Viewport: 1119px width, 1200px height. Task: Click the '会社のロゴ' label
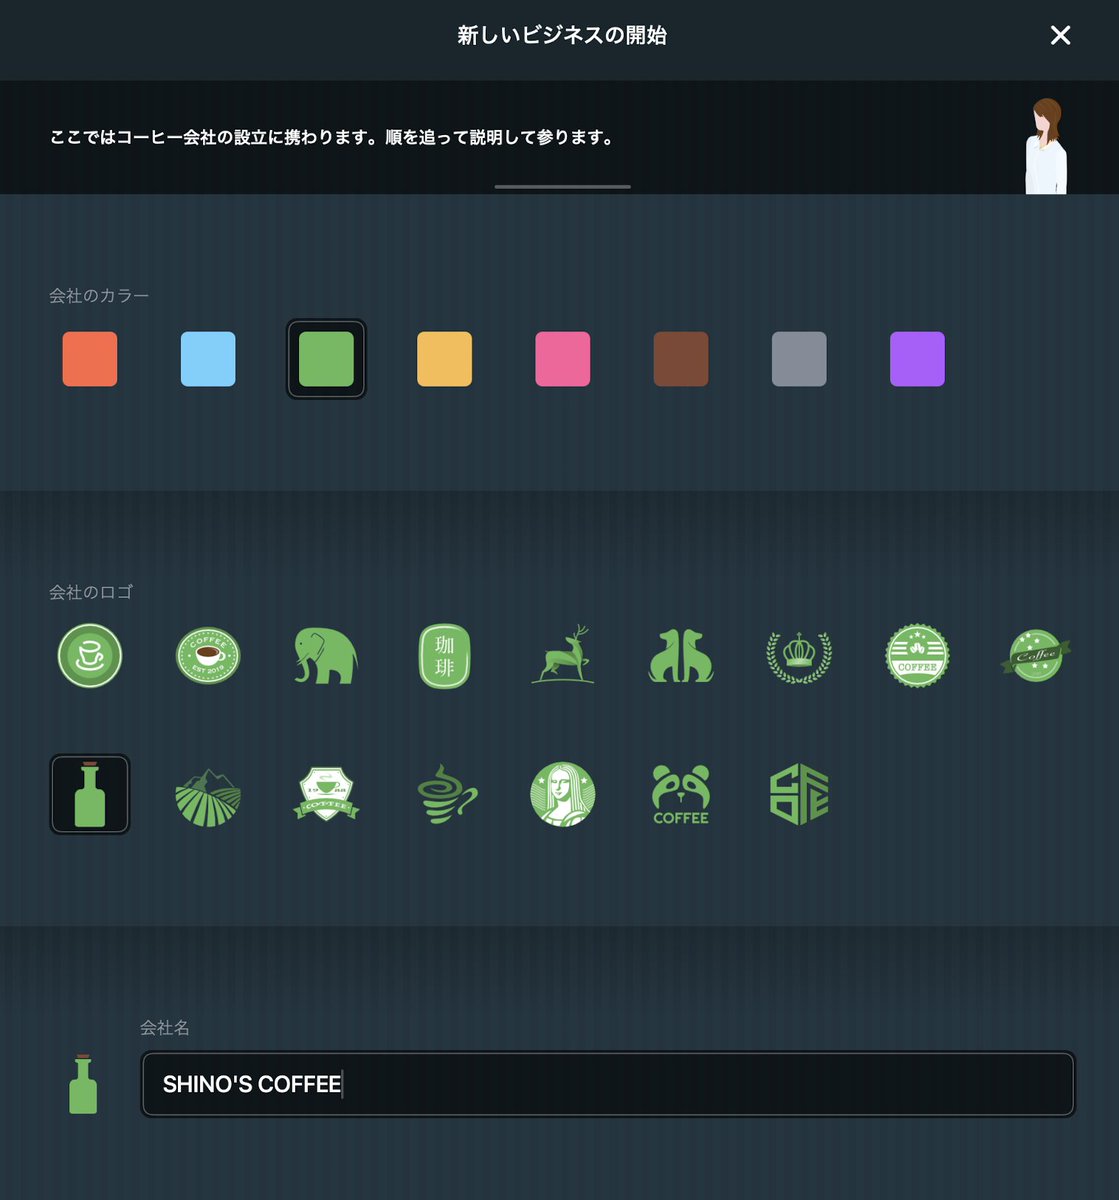point(91,592)
